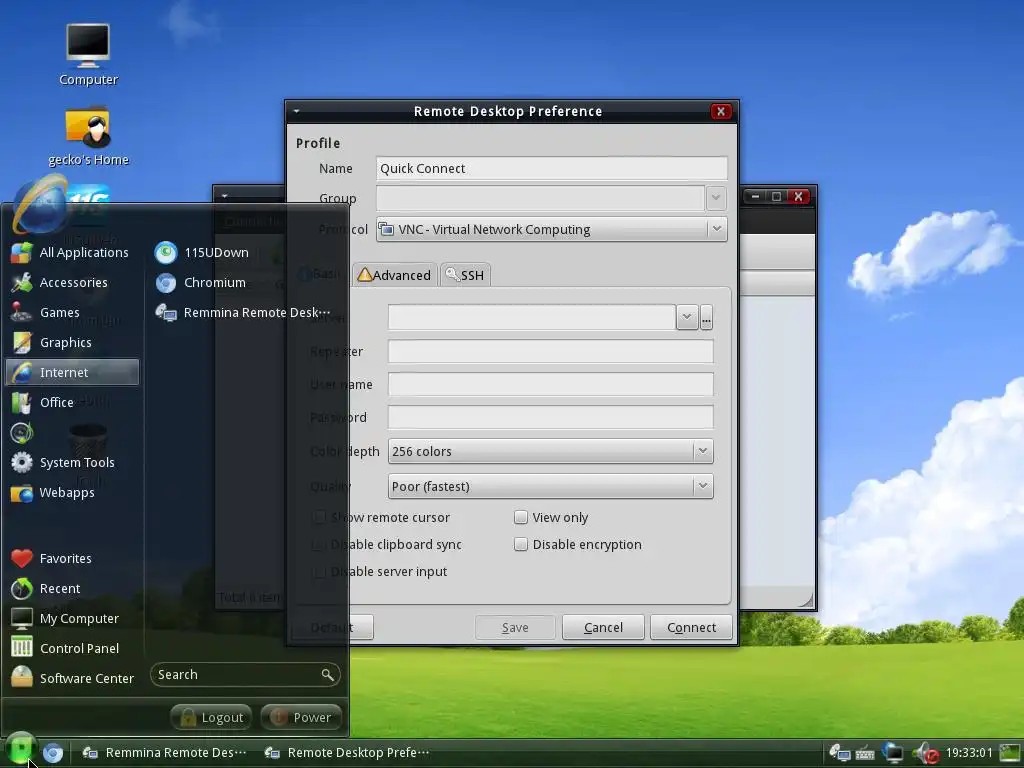Click the Server browse ellipsis button
Viewport: 1024px width, 768px height.
707,317
